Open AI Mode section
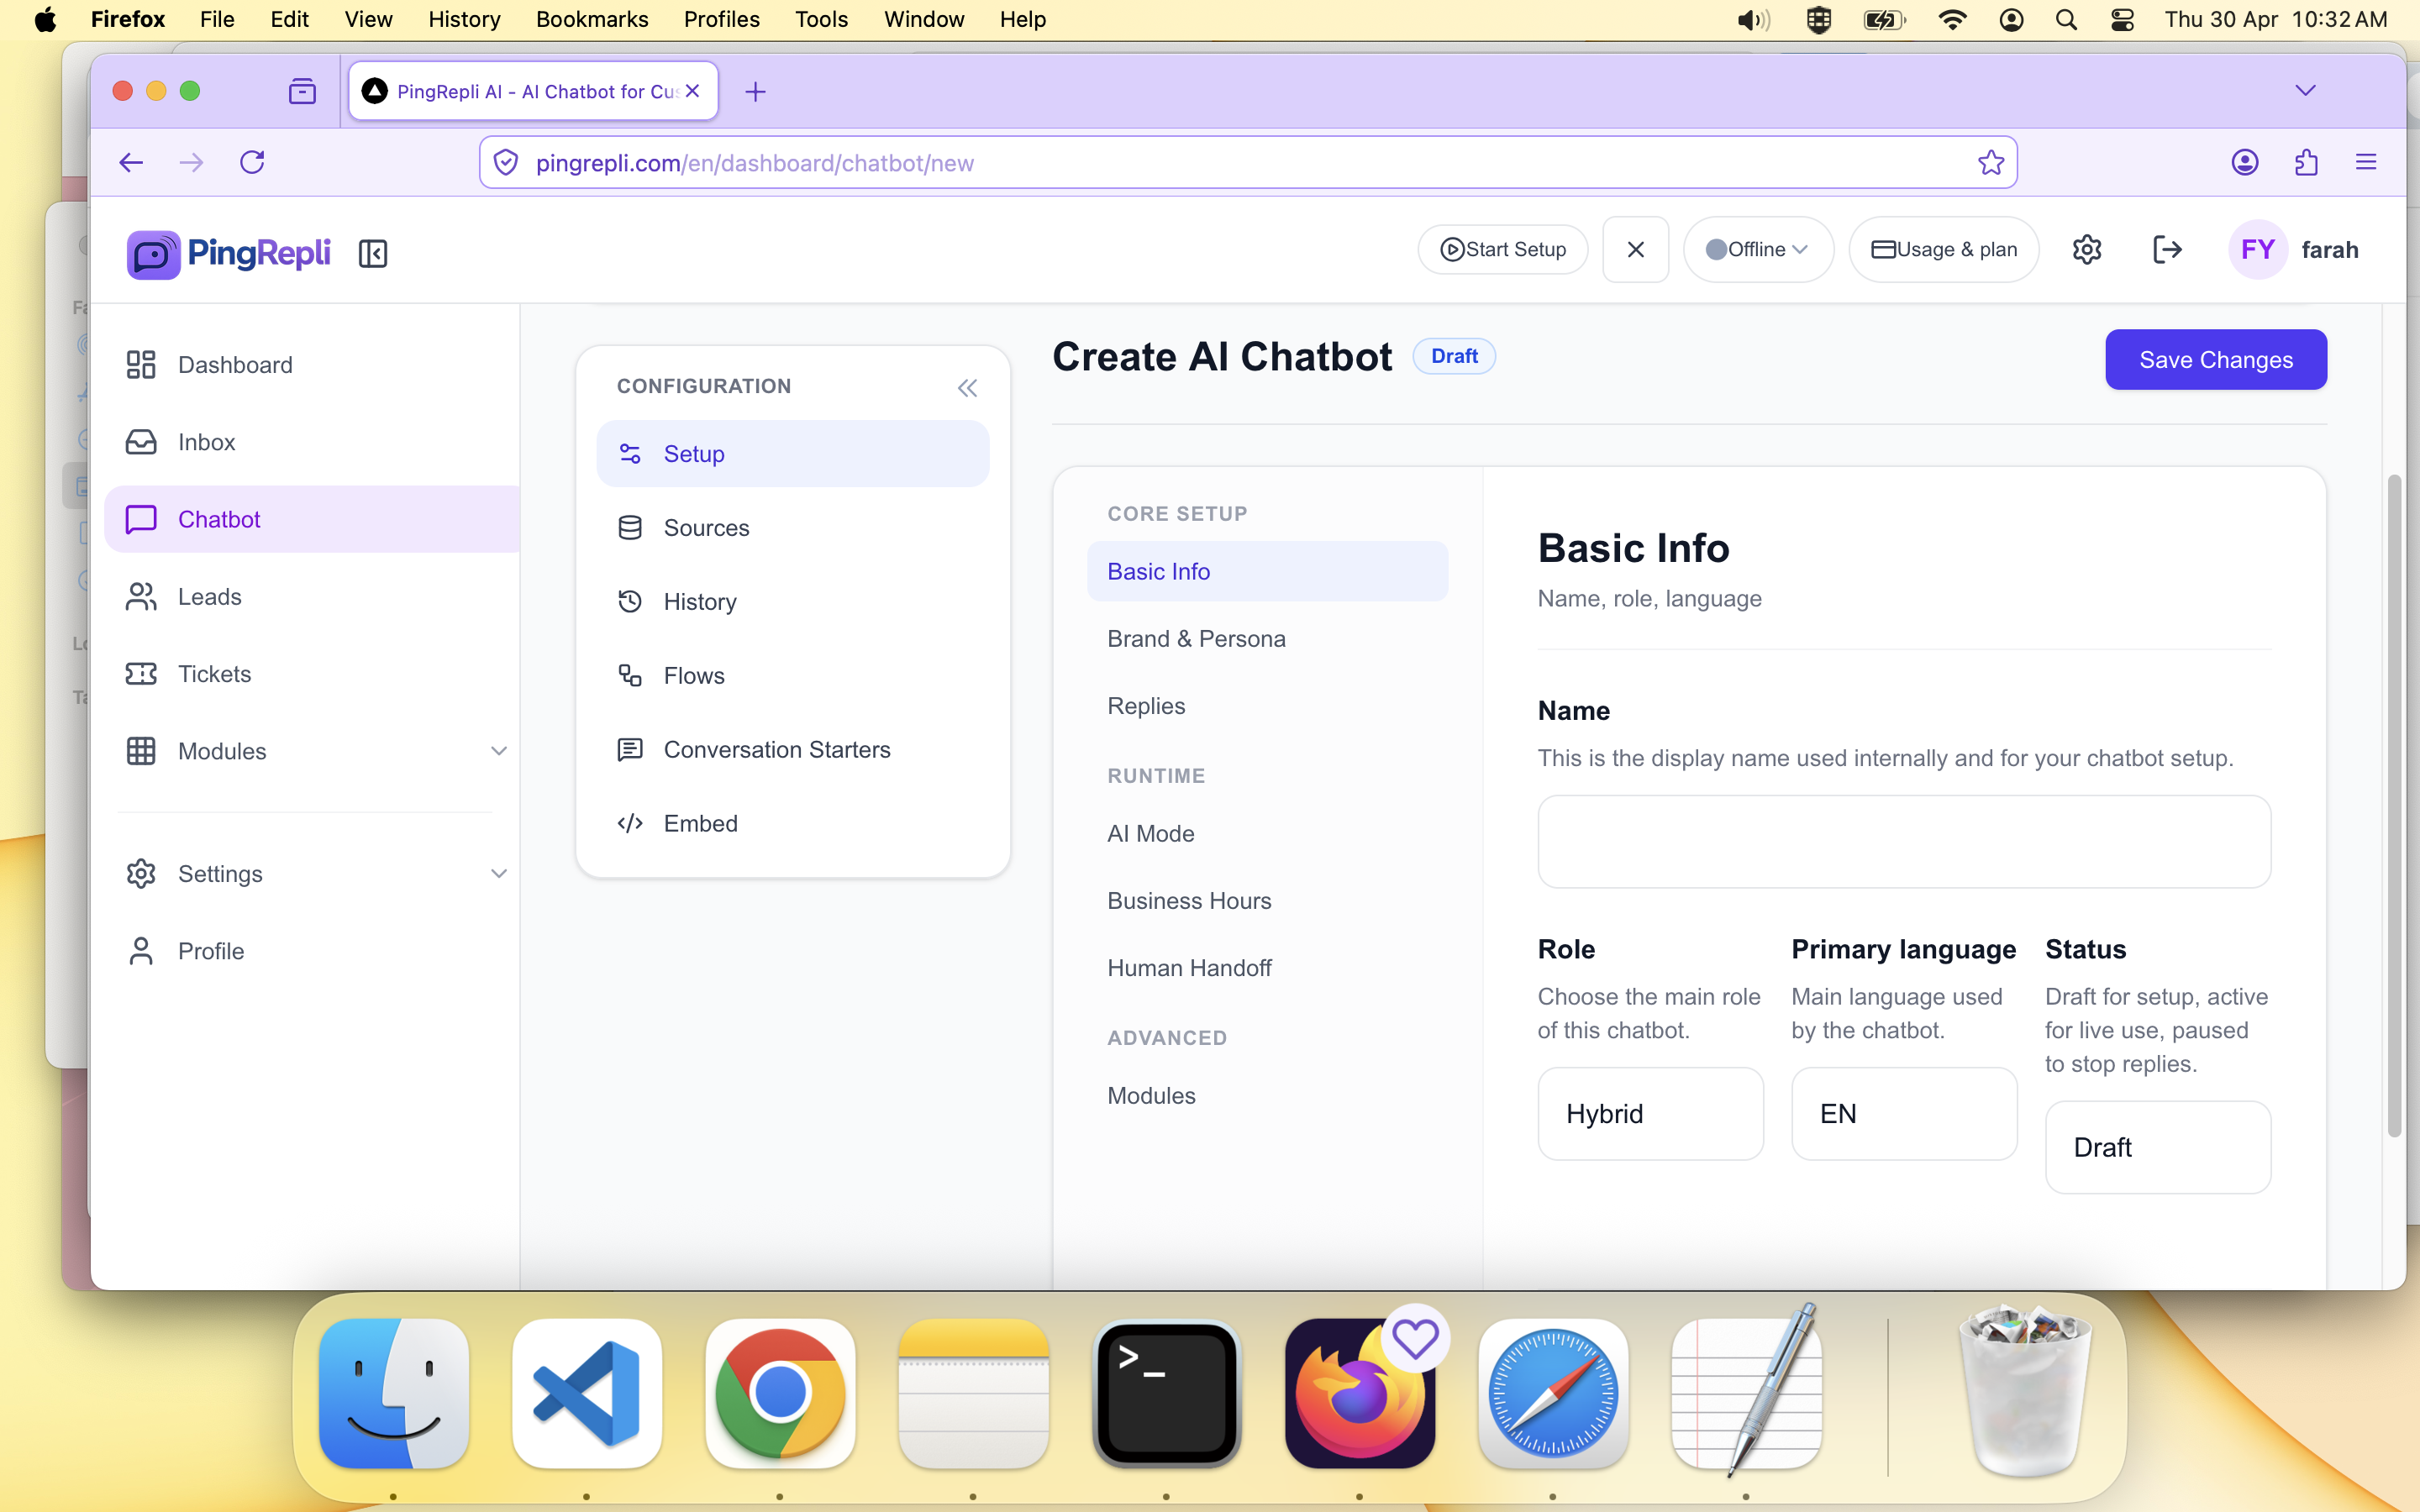2420x1512 pixels. [1267, 834]
